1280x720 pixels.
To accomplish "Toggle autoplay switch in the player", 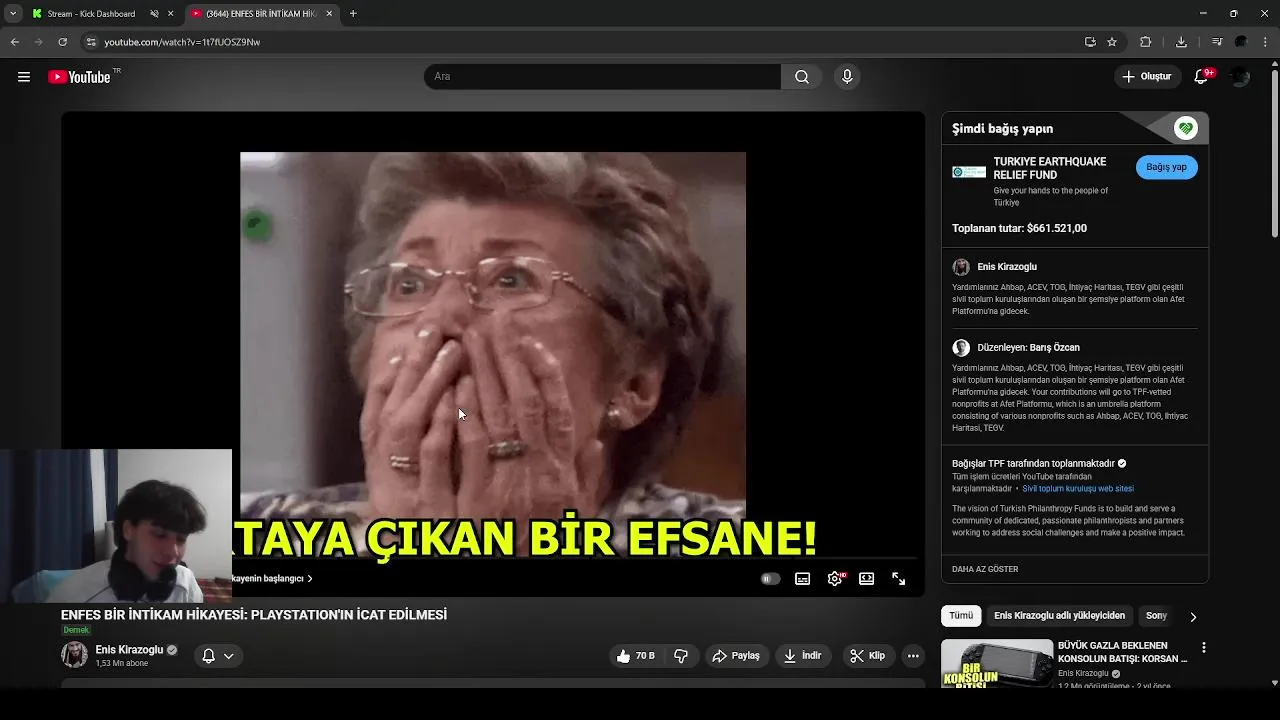I will (x=770, y=579).
